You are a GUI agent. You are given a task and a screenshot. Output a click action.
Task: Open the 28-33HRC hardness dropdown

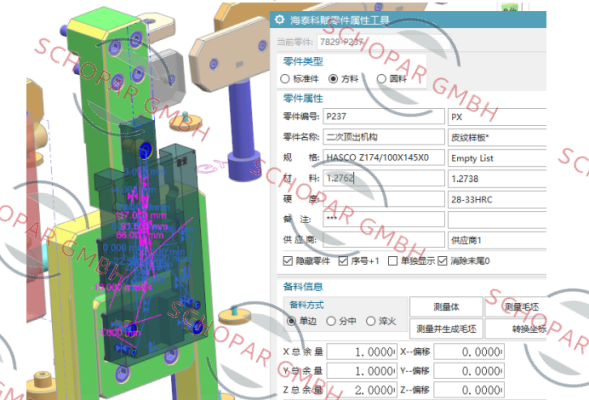497,199
